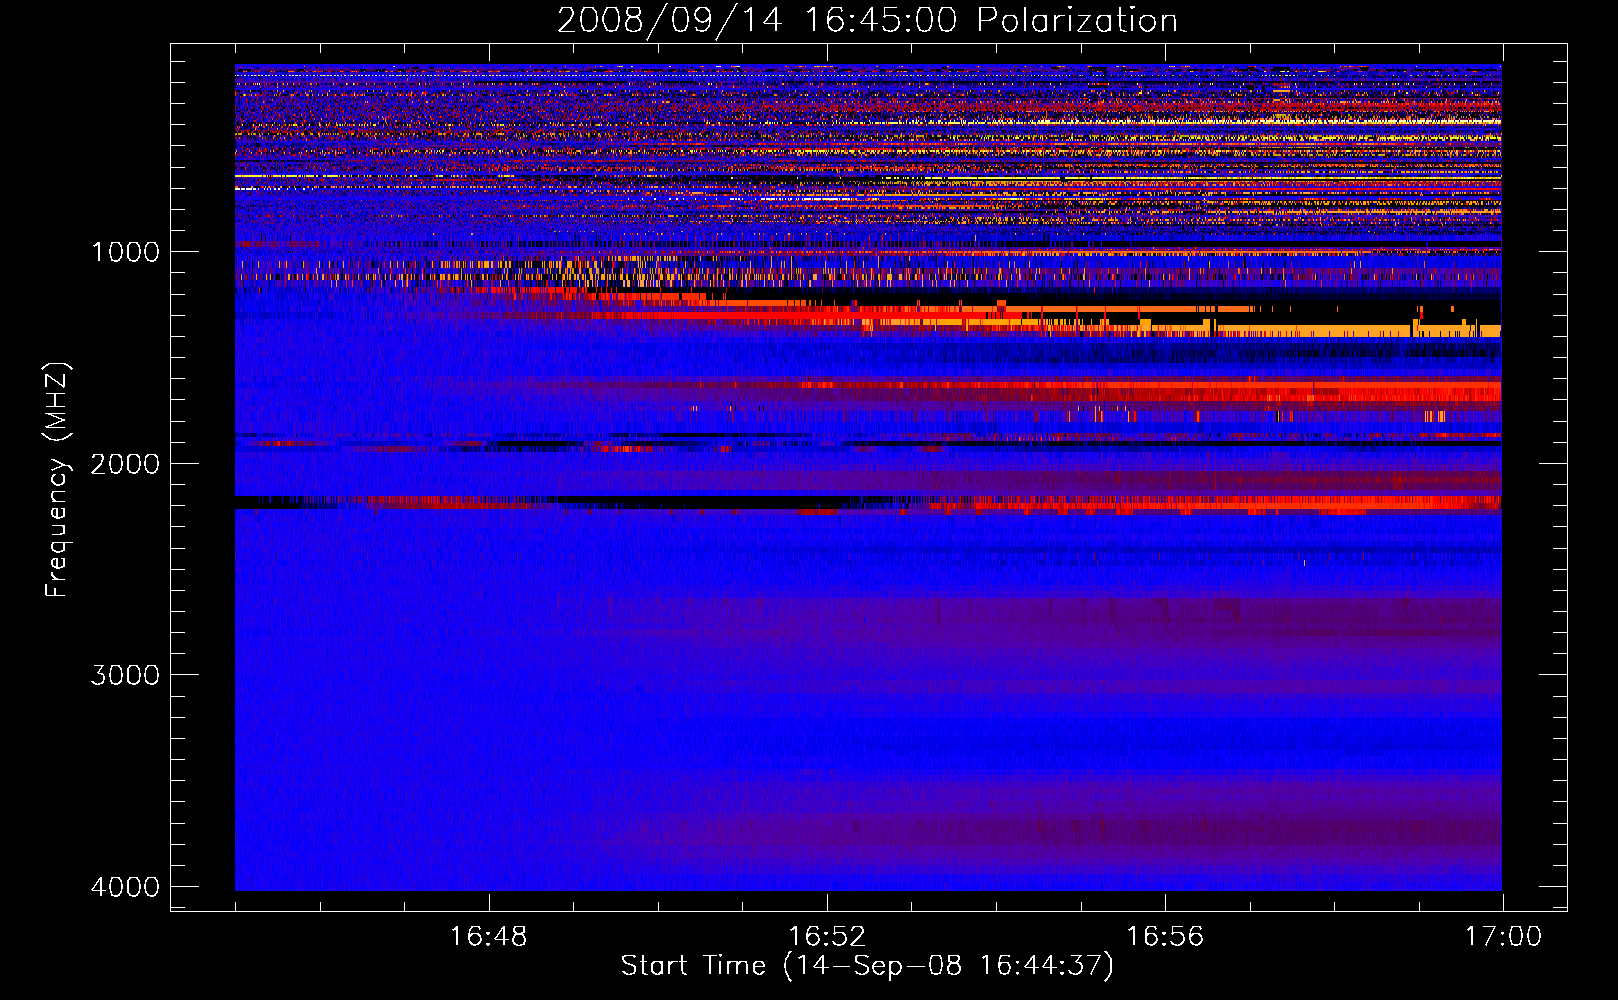The image size is (1618, 1000).
Task: Click the 4000 frequency tick label
Action: 125,887
